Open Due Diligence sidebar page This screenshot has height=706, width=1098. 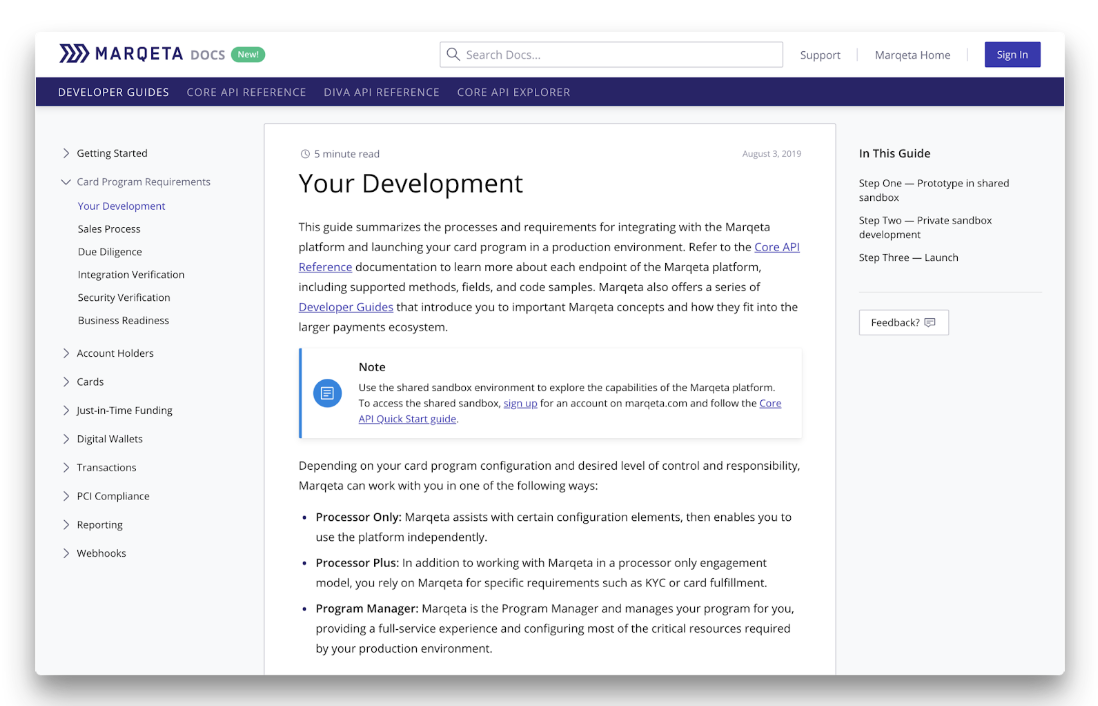coord(110,251)
